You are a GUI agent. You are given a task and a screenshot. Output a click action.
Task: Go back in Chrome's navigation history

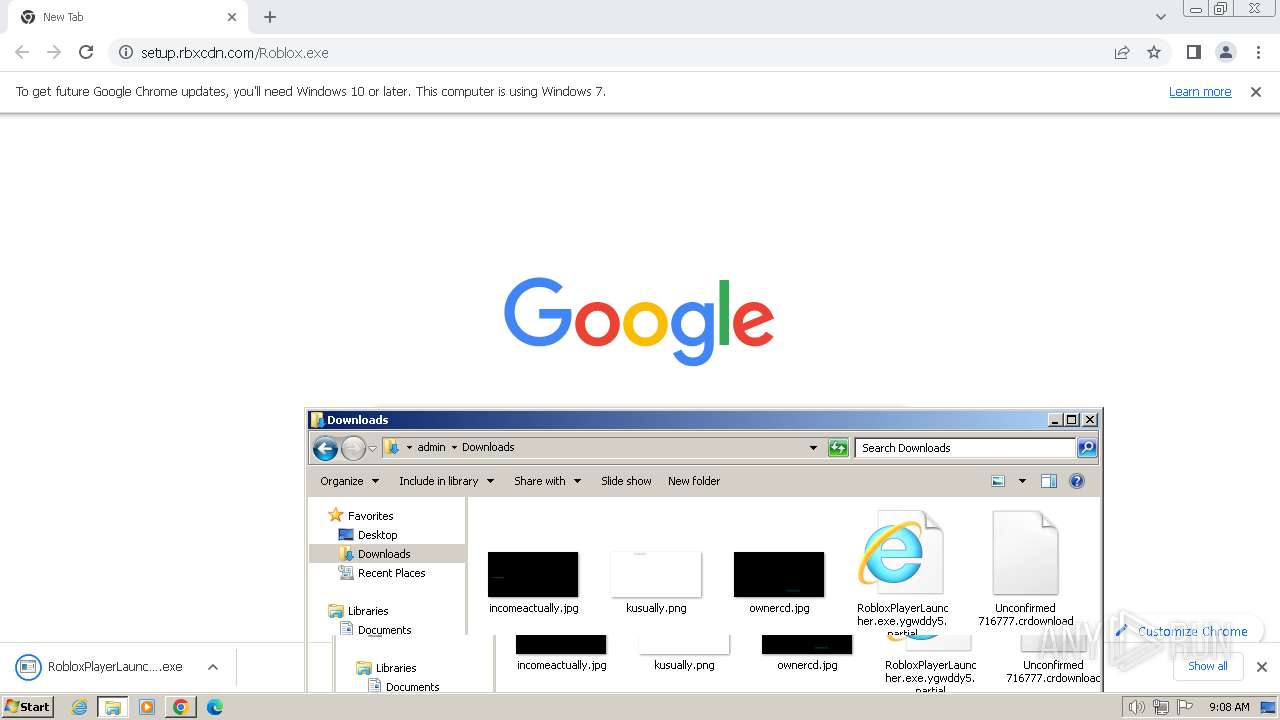pos(22,52)
